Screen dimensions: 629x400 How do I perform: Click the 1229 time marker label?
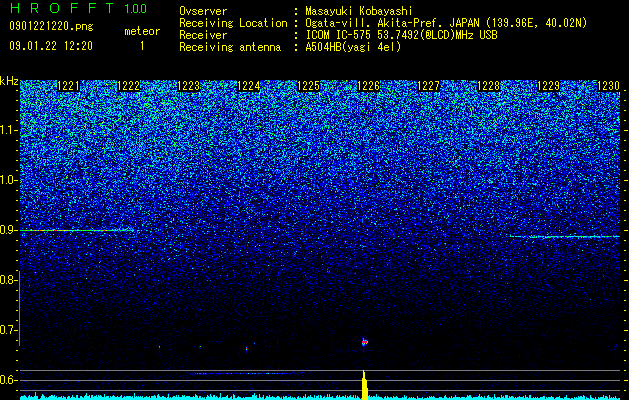point(548,86)
